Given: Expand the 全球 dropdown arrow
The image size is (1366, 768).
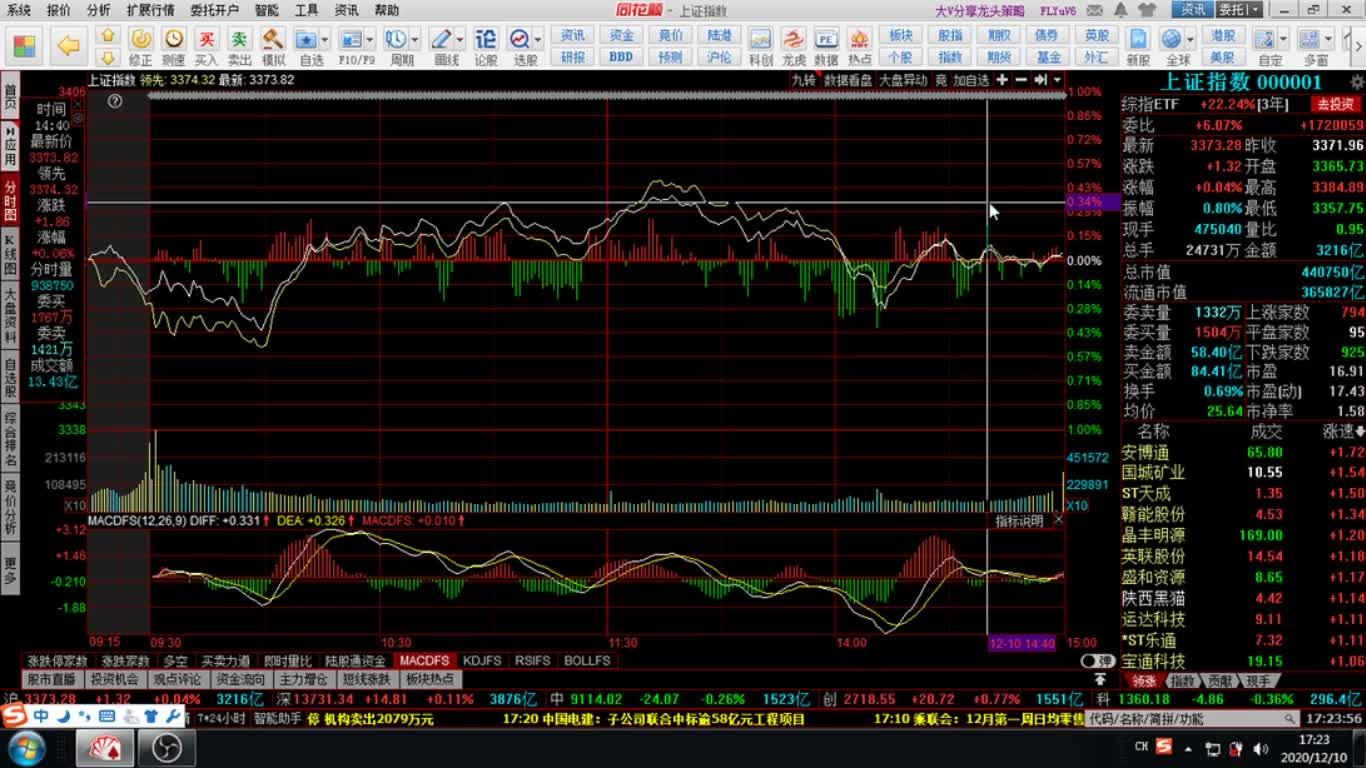Looking at the screenshot, I should pyautogui.click(x=1191, y=40).
